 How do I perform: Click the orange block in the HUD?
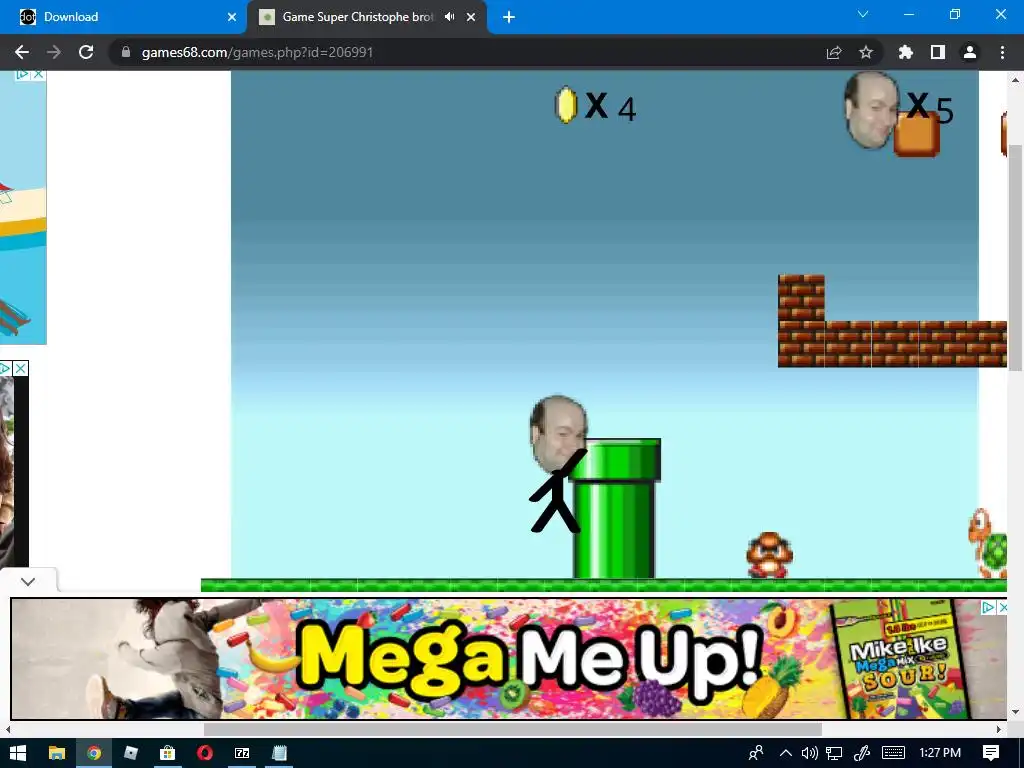click(x=917, y=135)
